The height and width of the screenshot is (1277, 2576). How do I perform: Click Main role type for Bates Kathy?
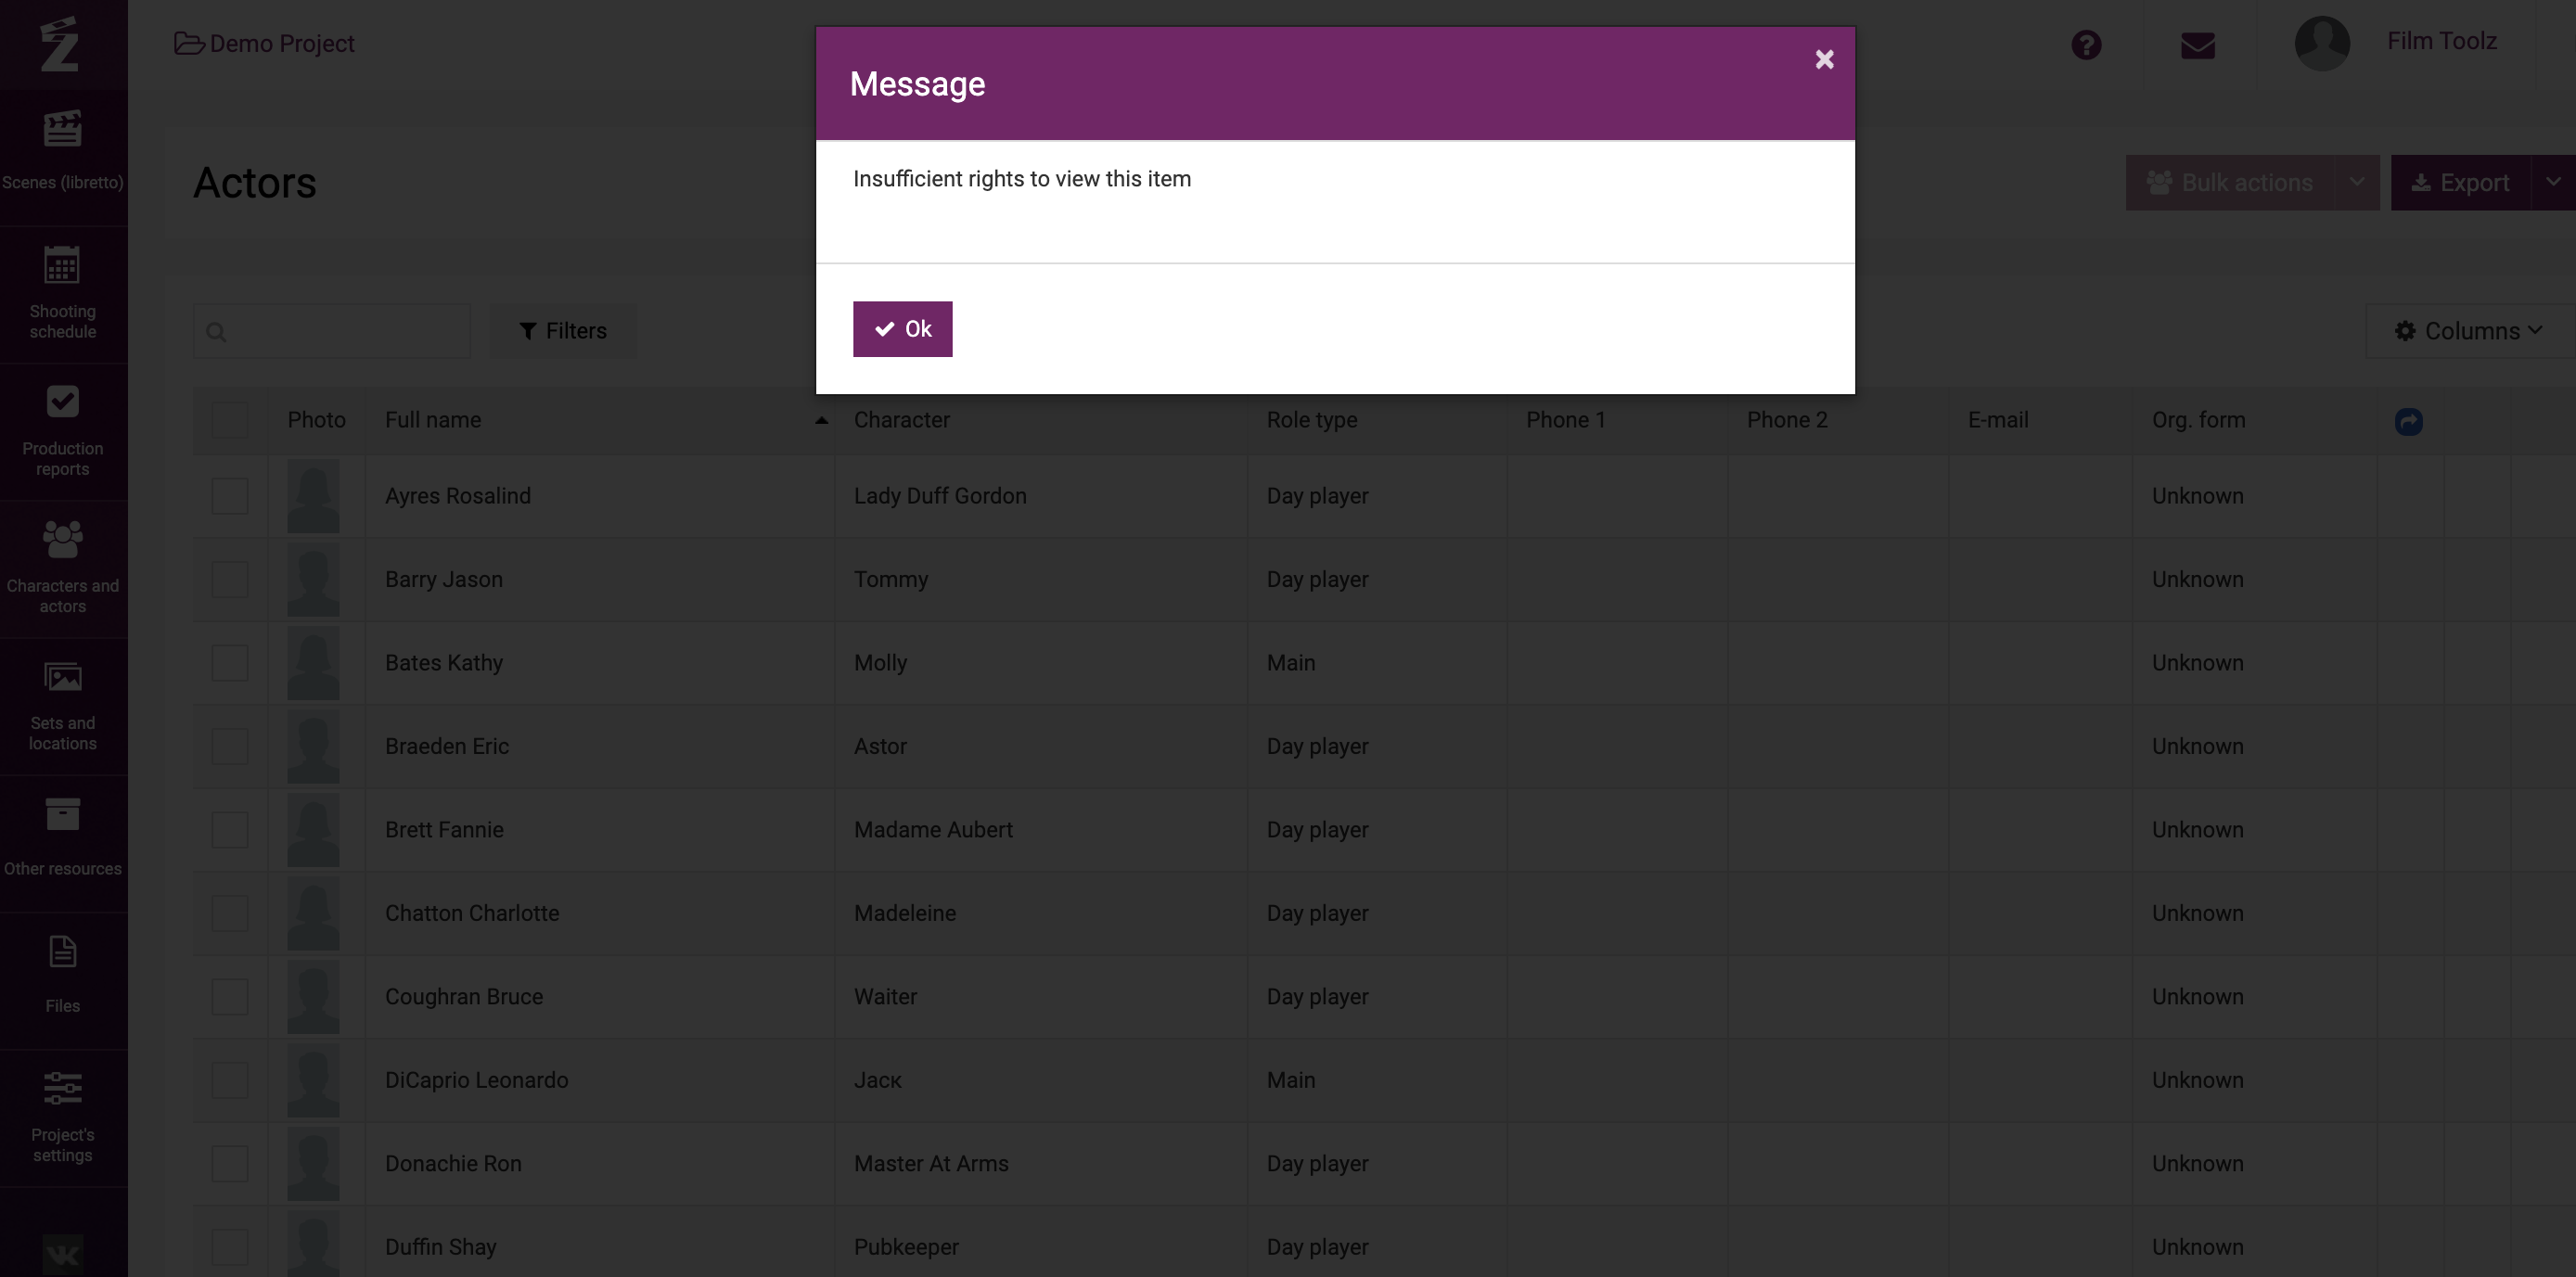tap(1290, 663)
